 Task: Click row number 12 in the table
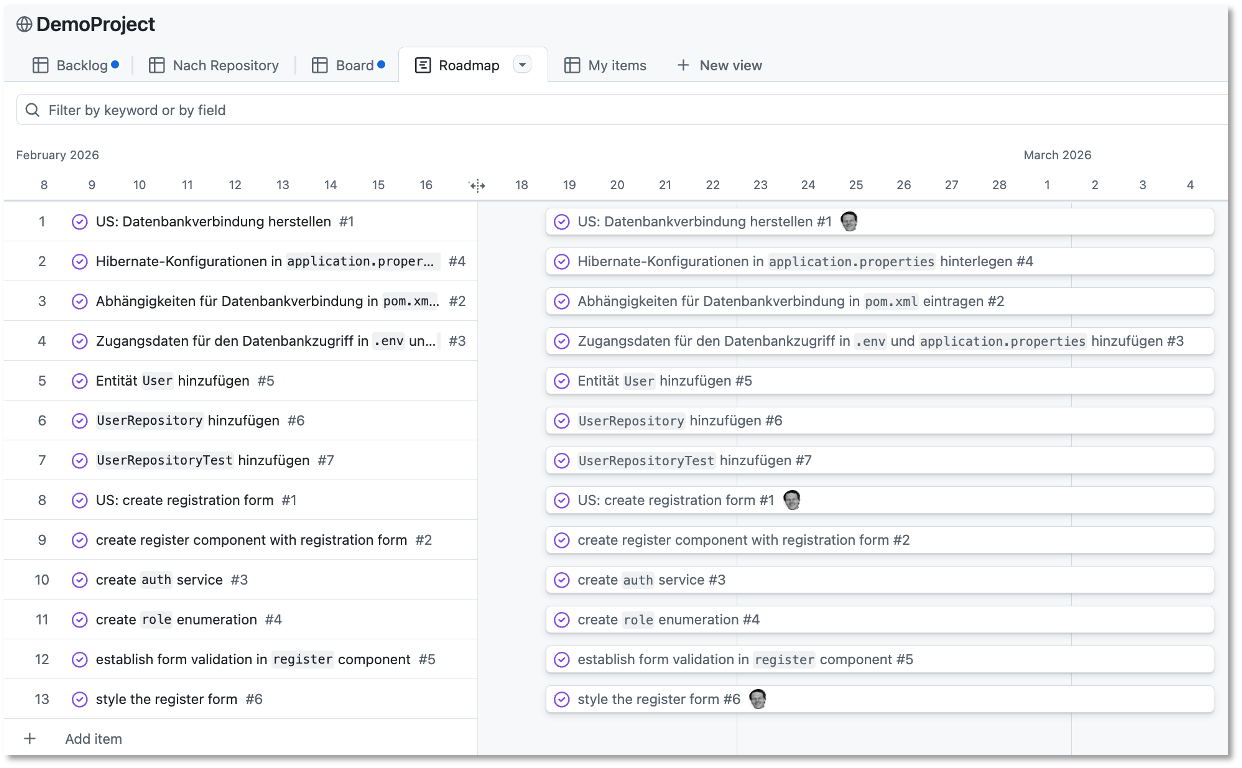(x=42, y=660)
